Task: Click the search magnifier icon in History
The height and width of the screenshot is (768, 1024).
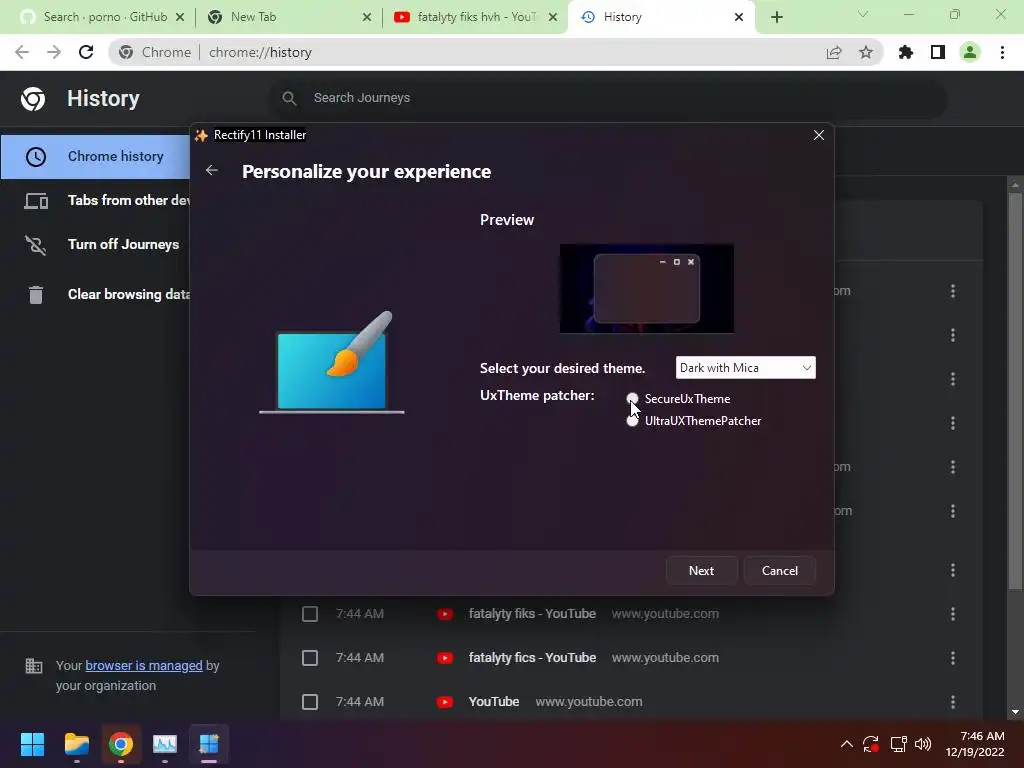Action: [x=289, y=98]
